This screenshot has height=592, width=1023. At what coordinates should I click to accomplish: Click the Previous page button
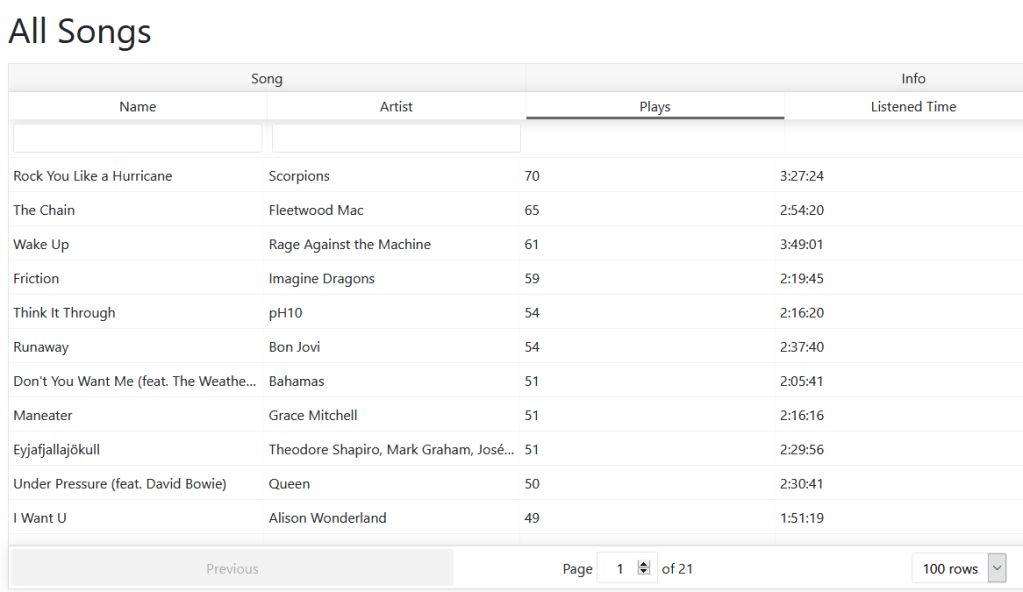pyautogui.click(x=232, y=569)
